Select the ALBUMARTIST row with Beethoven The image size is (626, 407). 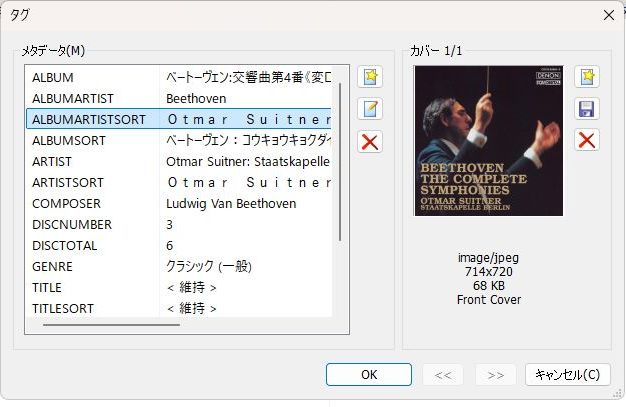(x=178, y=98)
